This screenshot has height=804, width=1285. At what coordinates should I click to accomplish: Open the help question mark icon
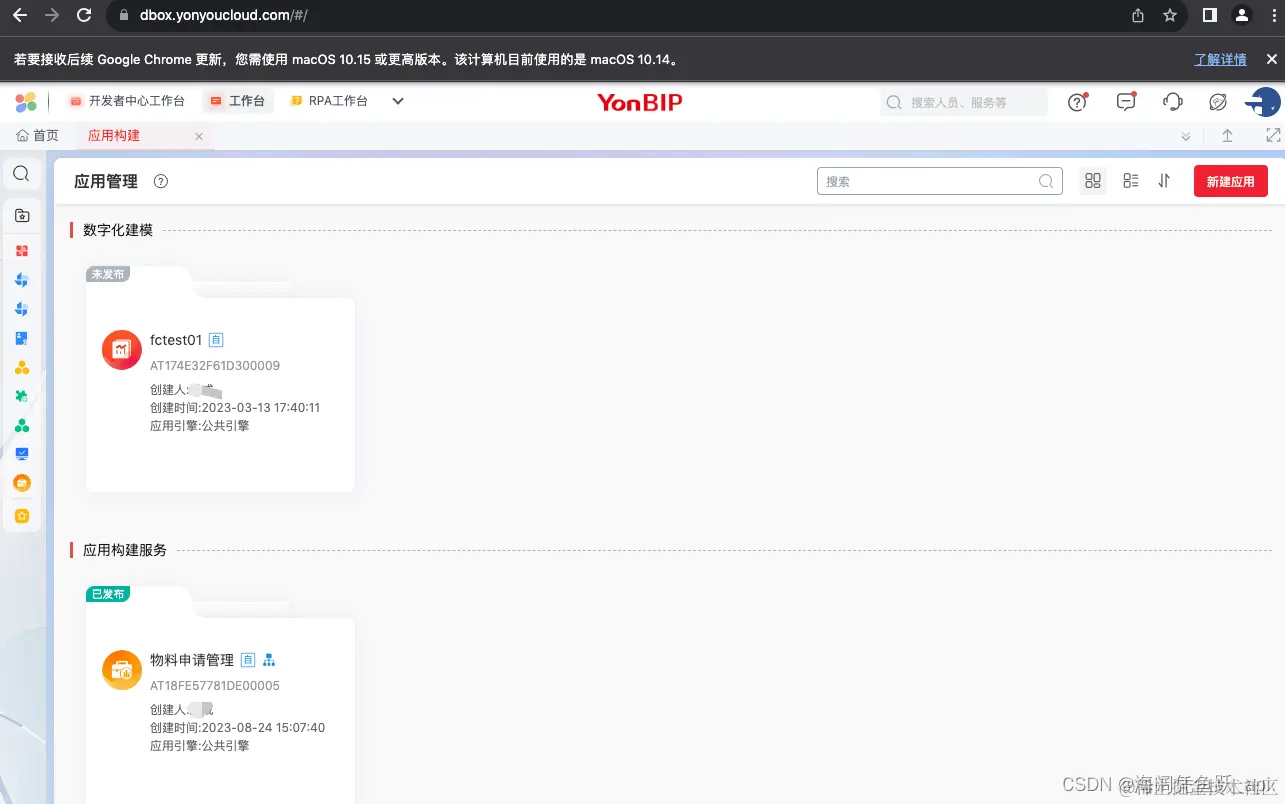(1077, 101)
